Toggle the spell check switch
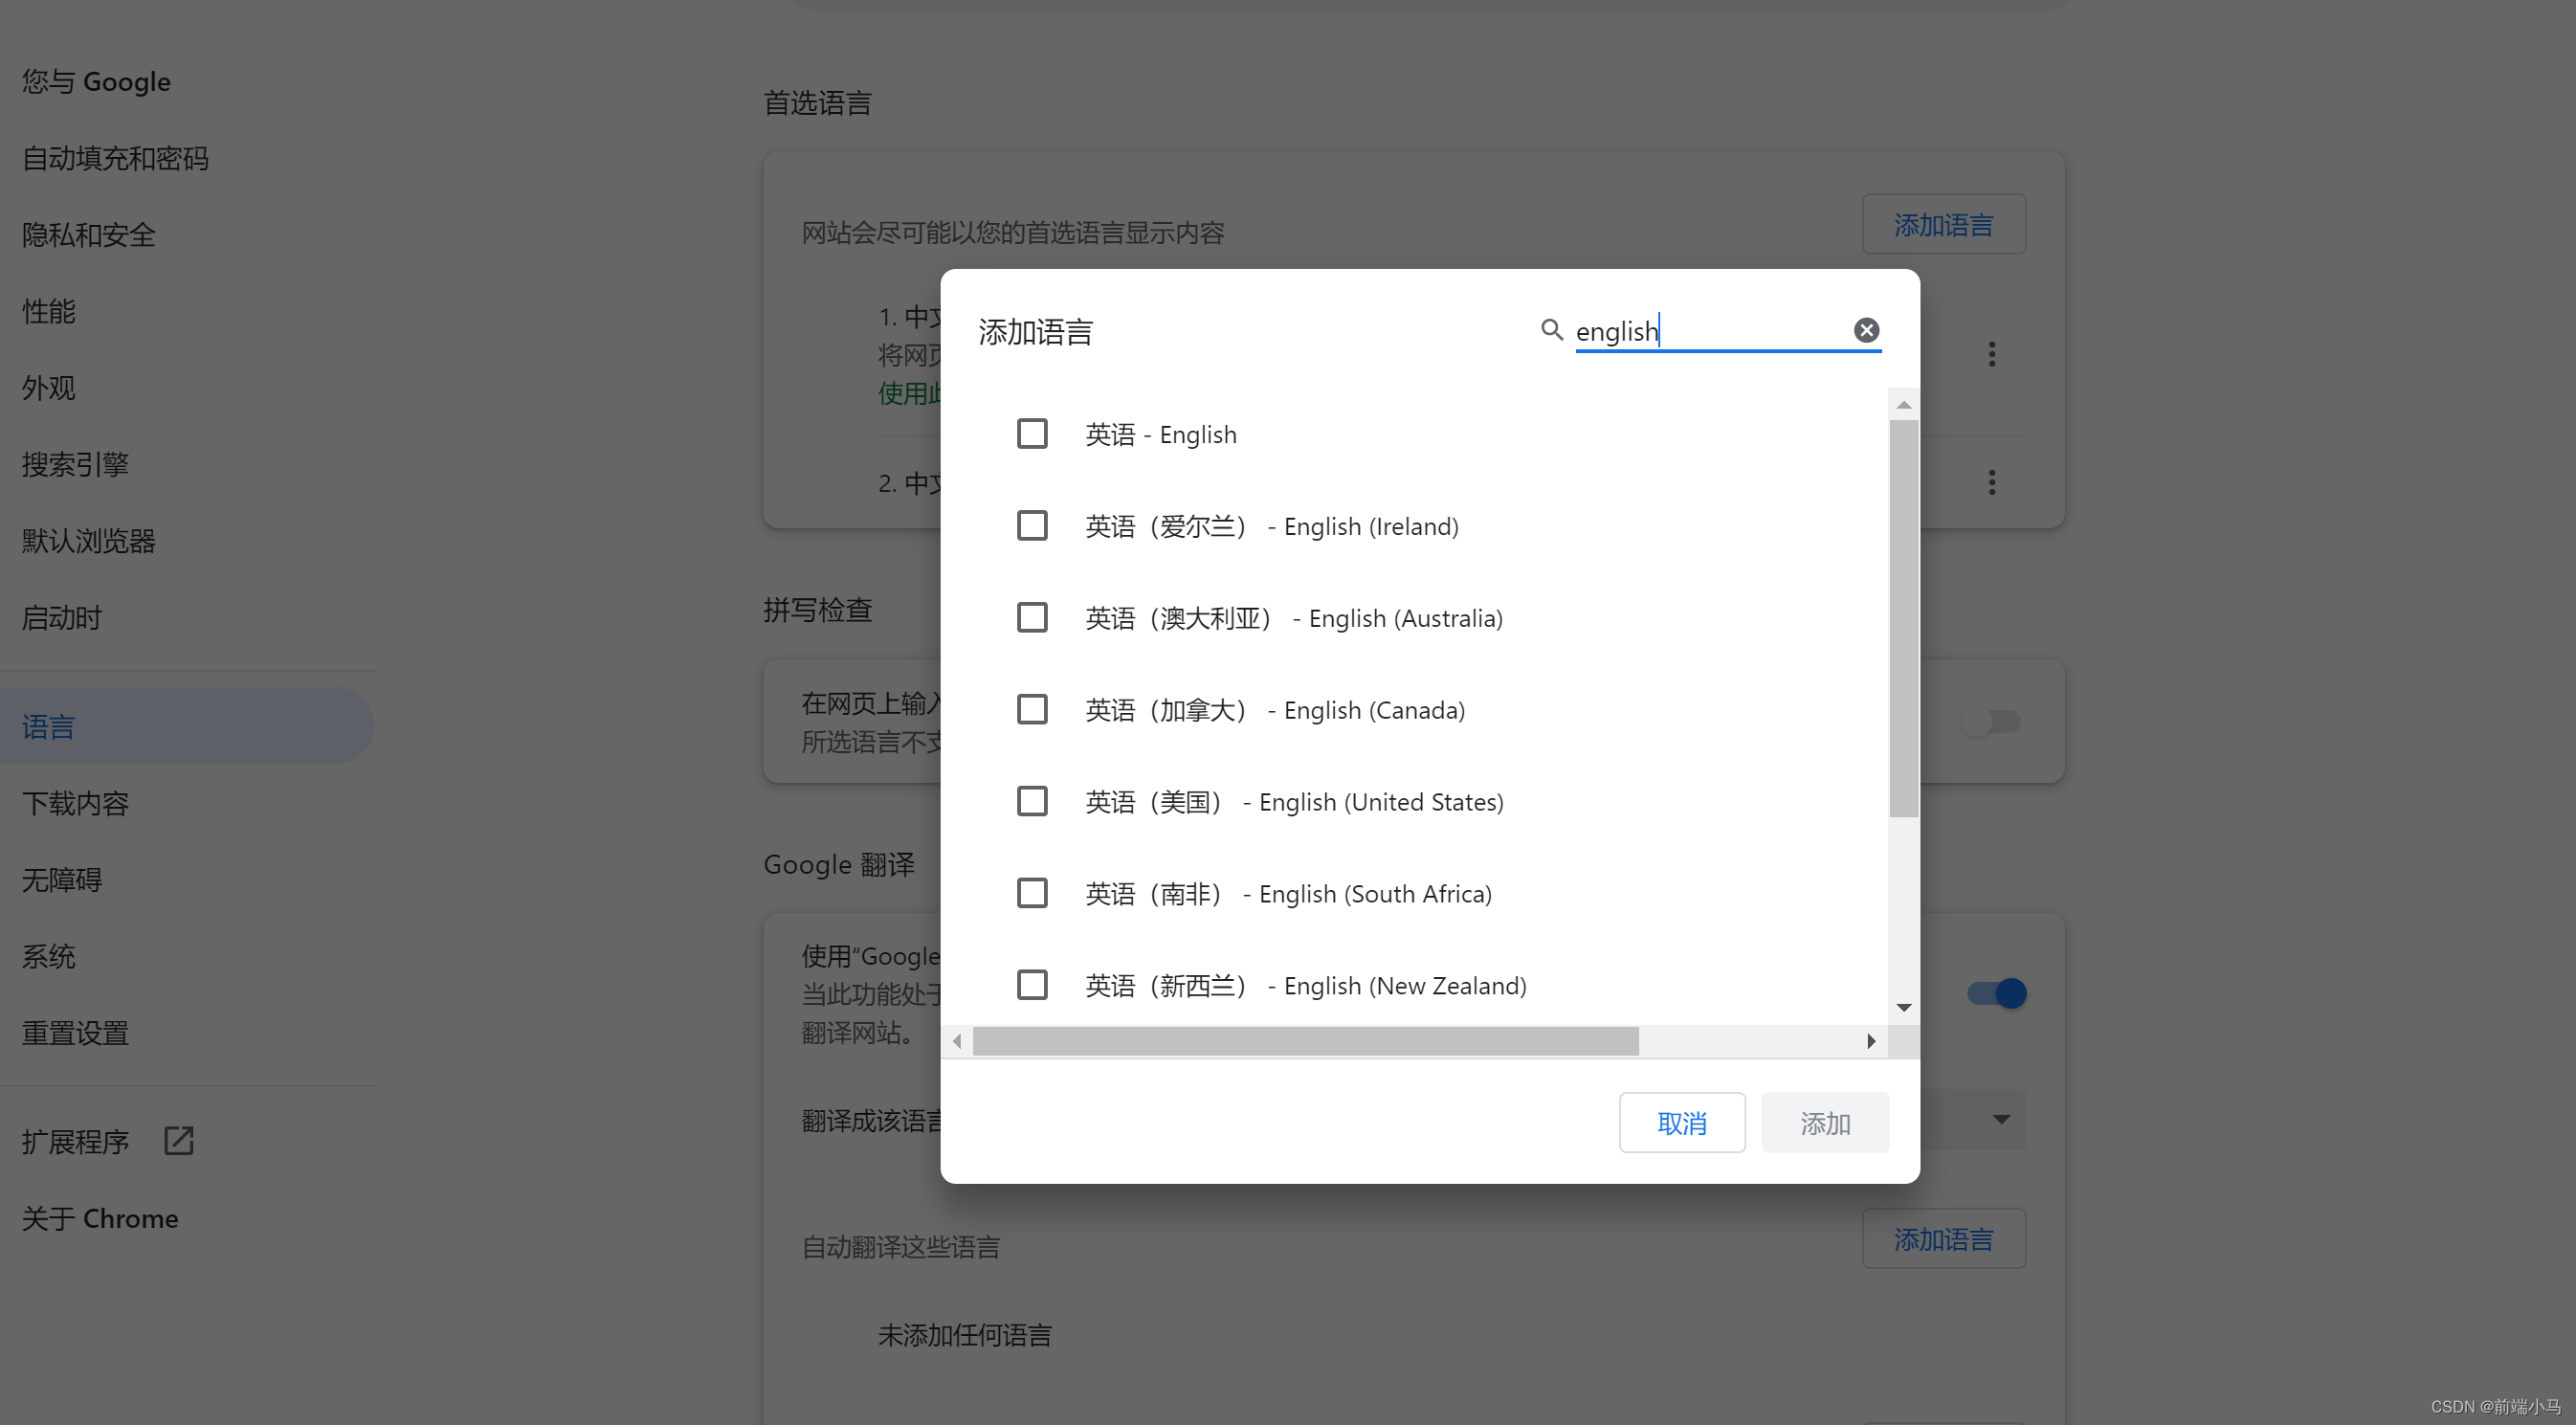Image resolution: width=2576 pixels, height=1425 pixels. coord(1990,722)
